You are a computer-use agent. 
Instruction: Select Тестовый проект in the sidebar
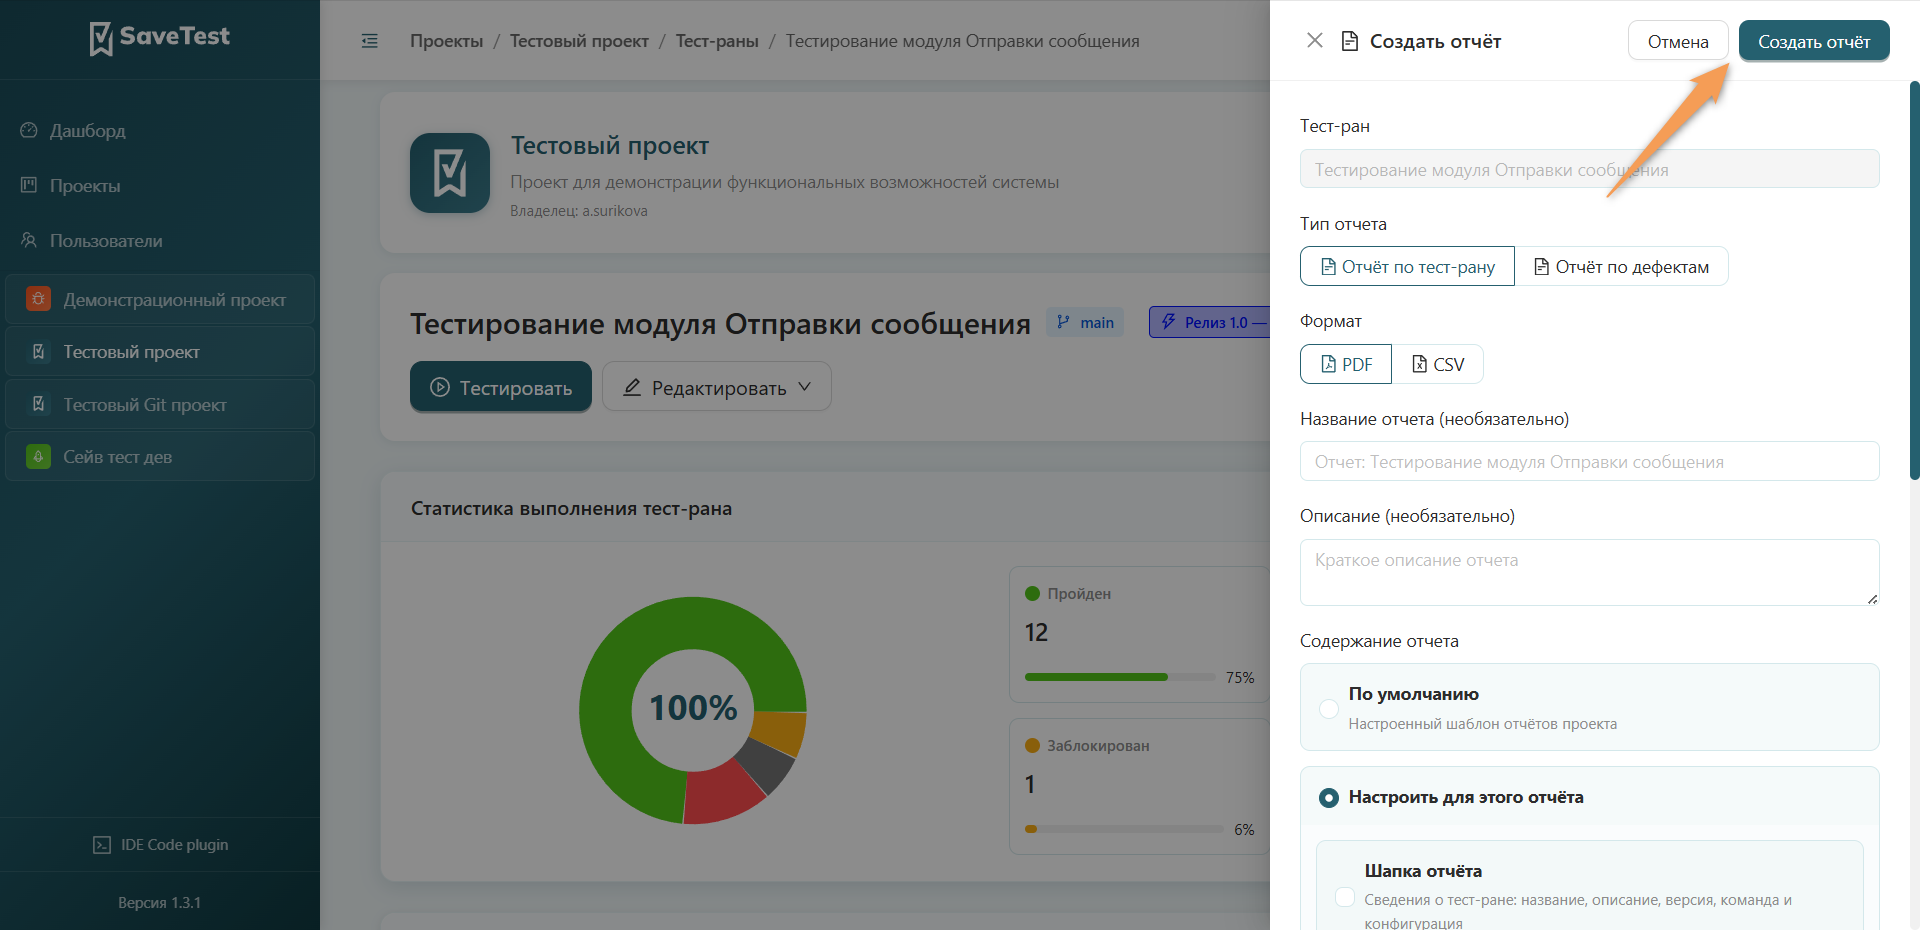click(x=160, y=352)
